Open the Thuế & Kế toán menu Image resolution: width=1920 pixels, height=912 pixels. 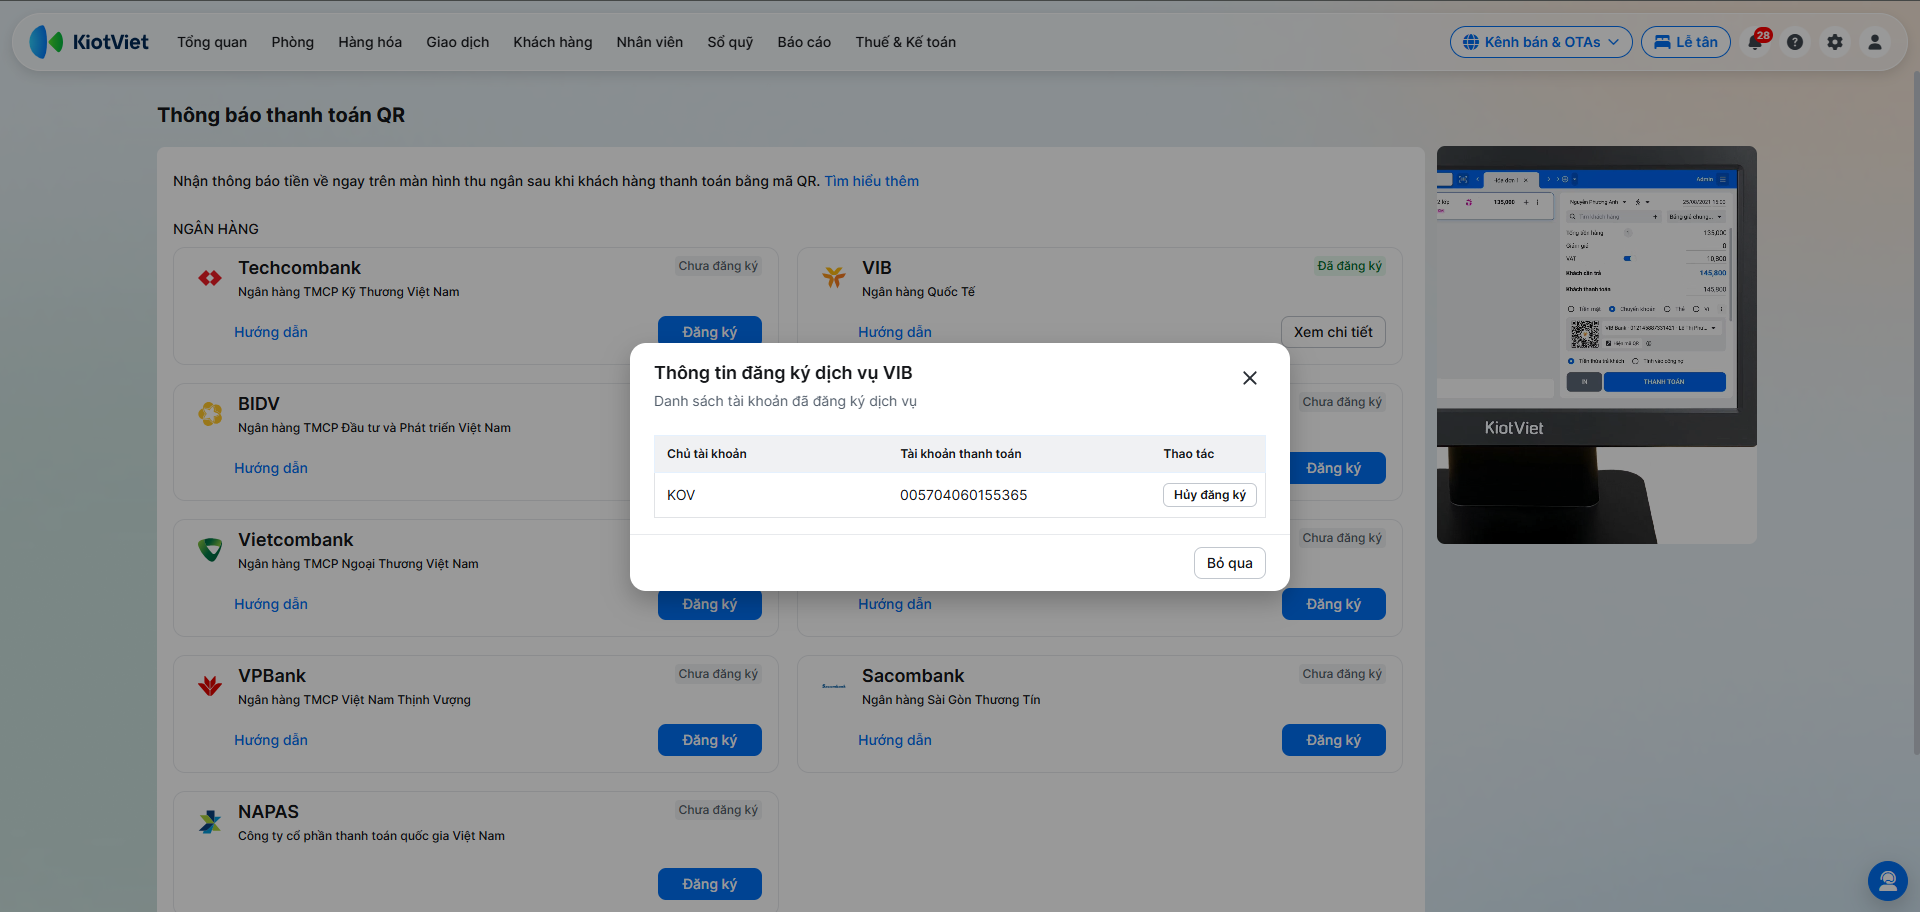906,42
